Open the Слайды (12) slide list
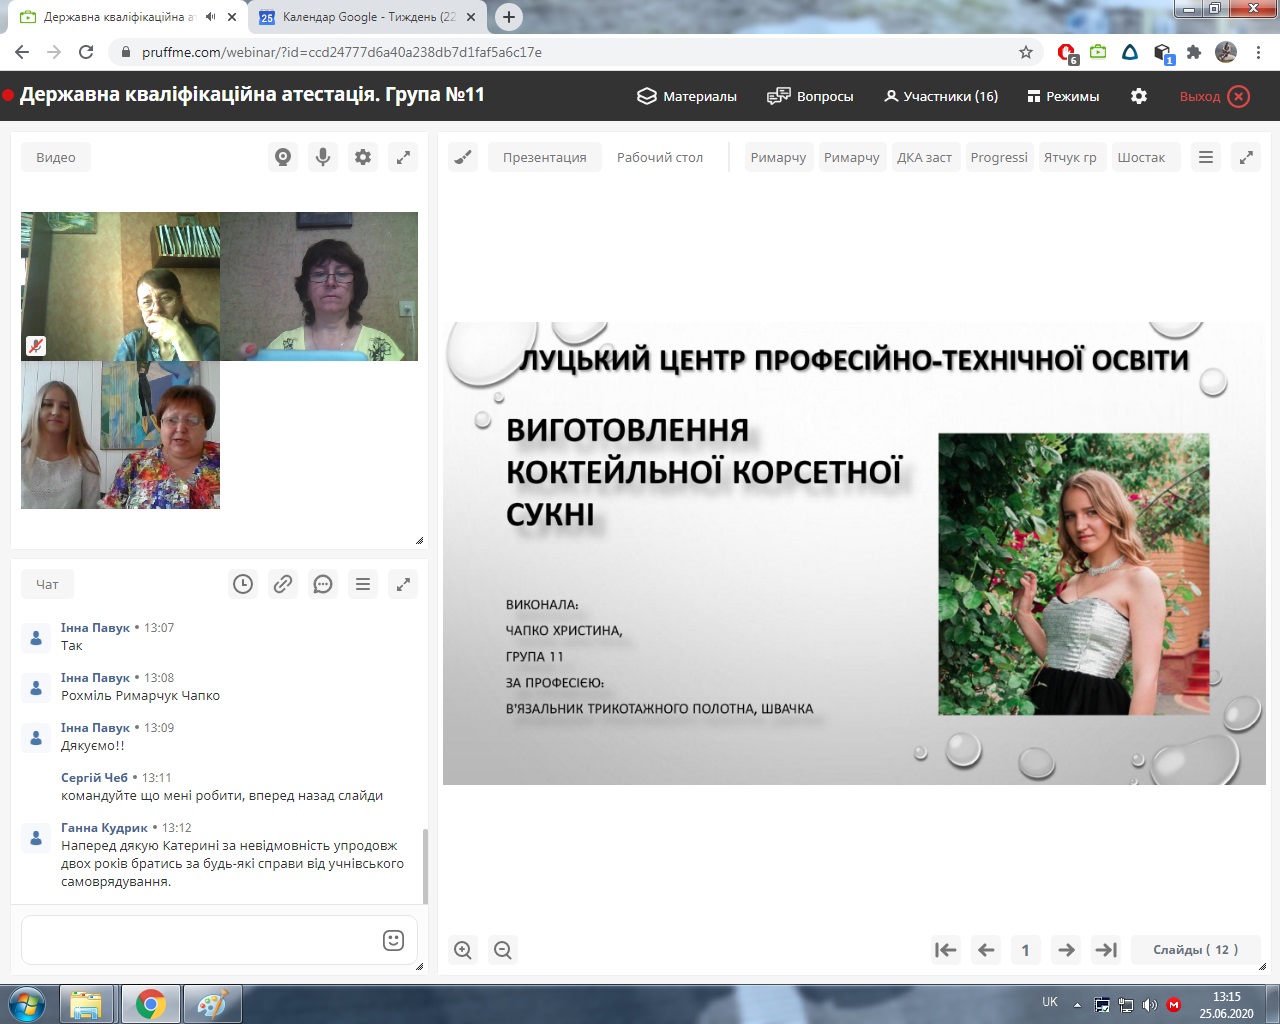 click(x=1195, y=950)
